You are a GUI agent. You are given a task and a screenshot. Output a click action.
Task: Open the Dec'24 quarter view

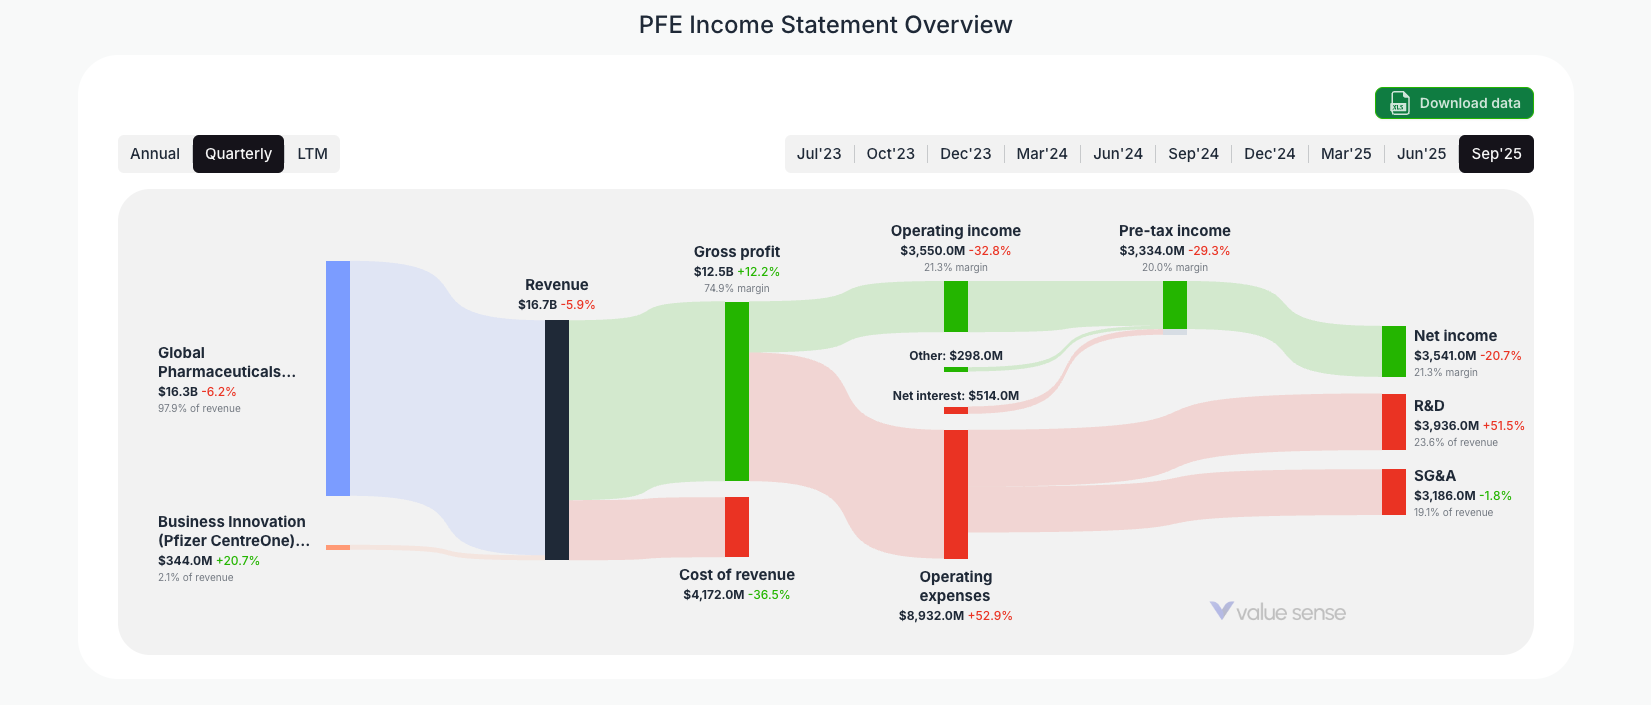(1269, 153)
